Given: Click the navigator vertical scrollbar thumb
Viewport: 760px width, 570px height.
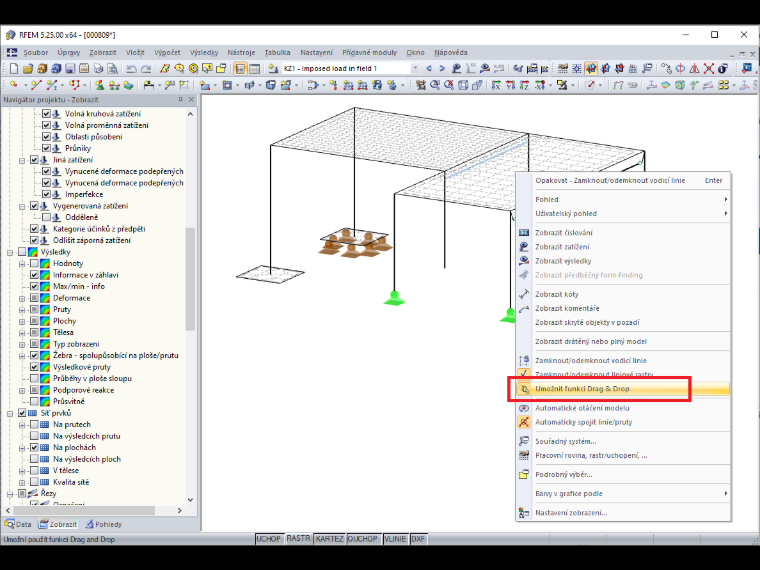Looking at the screenshot, I should [x=190, y=279].
